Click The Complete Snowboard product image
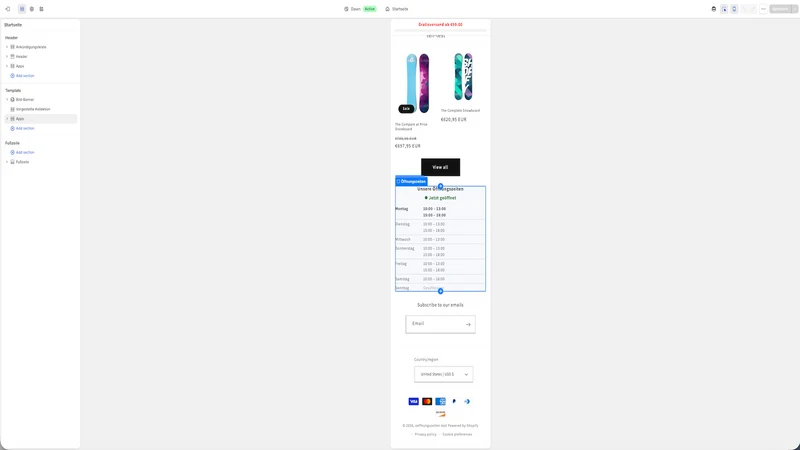800x450 pixels. (463, 77)
